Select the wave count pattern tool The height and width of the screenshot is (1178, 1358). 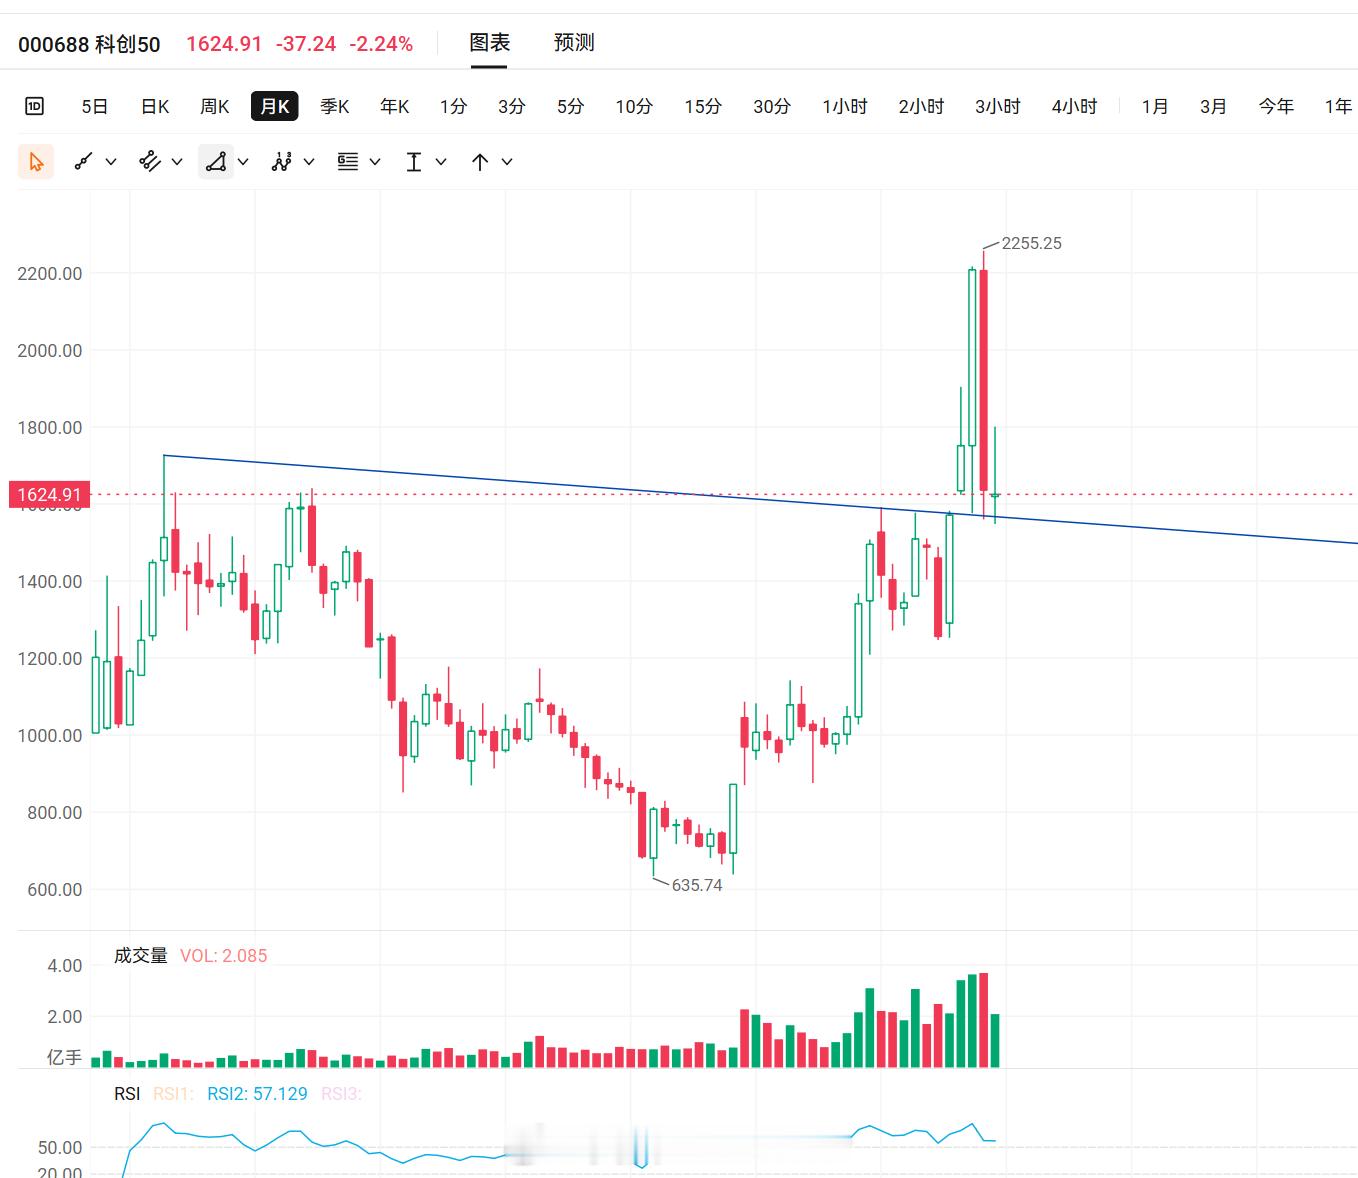click(281, 161)
